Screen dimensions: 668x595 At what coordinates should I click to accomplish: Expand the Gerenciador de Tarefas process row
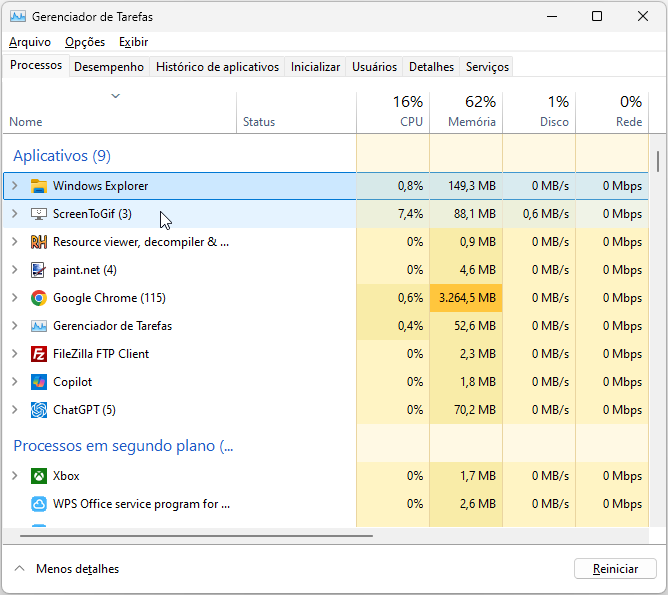tap(14, 325)
